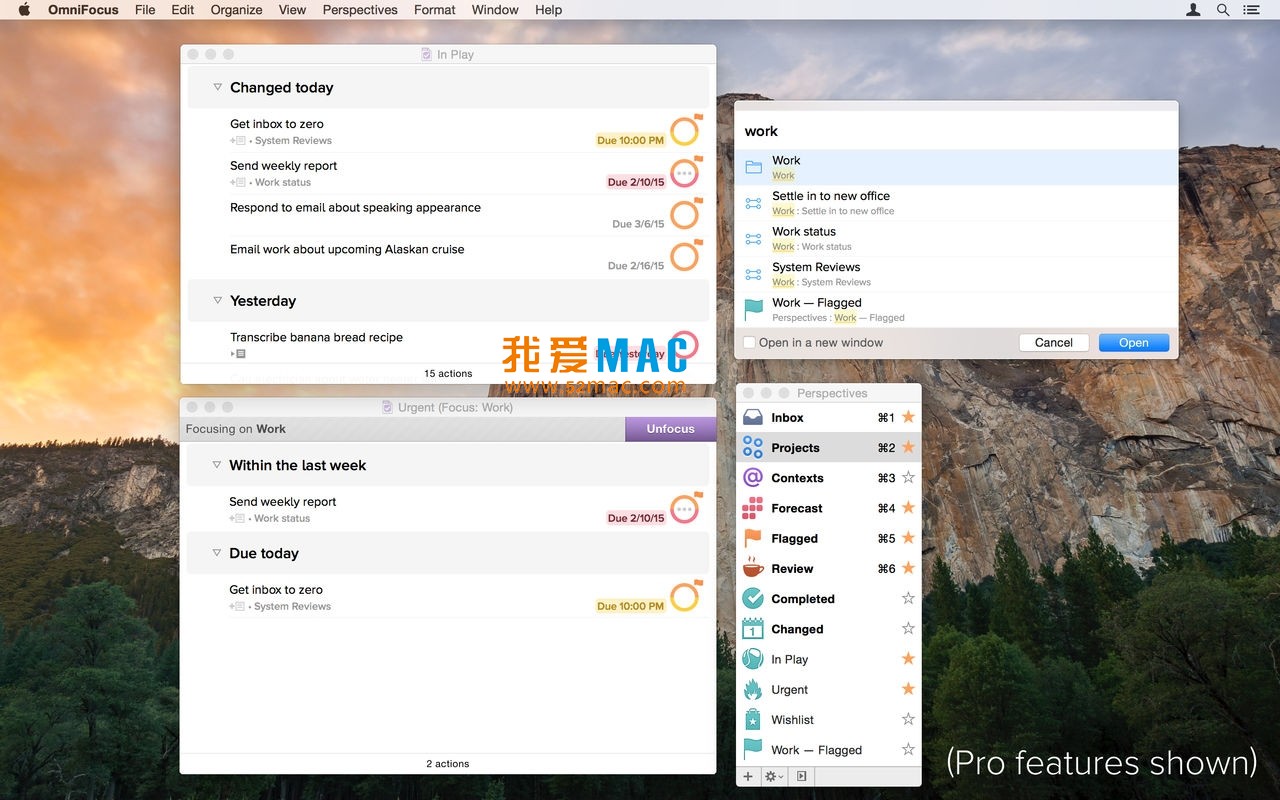This screenshot has width=1280, height=800.
Task: Click the Unfocus button
Action: coord(671,429)
